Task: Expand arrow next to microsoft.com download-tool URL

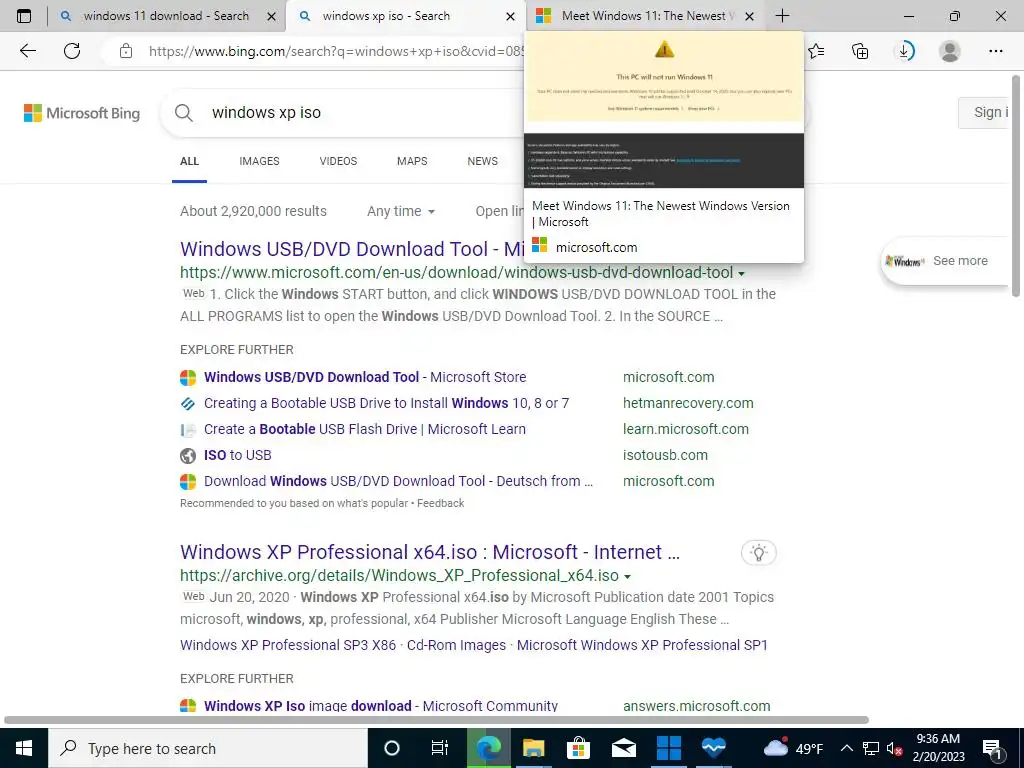Action: (x=741, y=274)
